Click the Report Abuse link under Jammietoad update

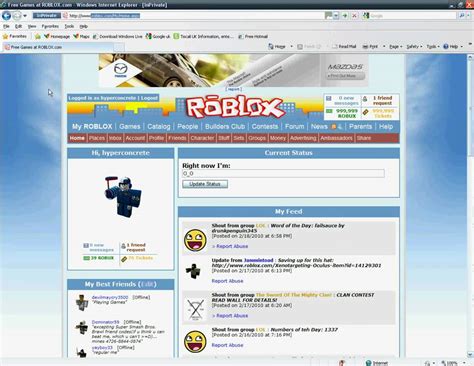(227, 281)
